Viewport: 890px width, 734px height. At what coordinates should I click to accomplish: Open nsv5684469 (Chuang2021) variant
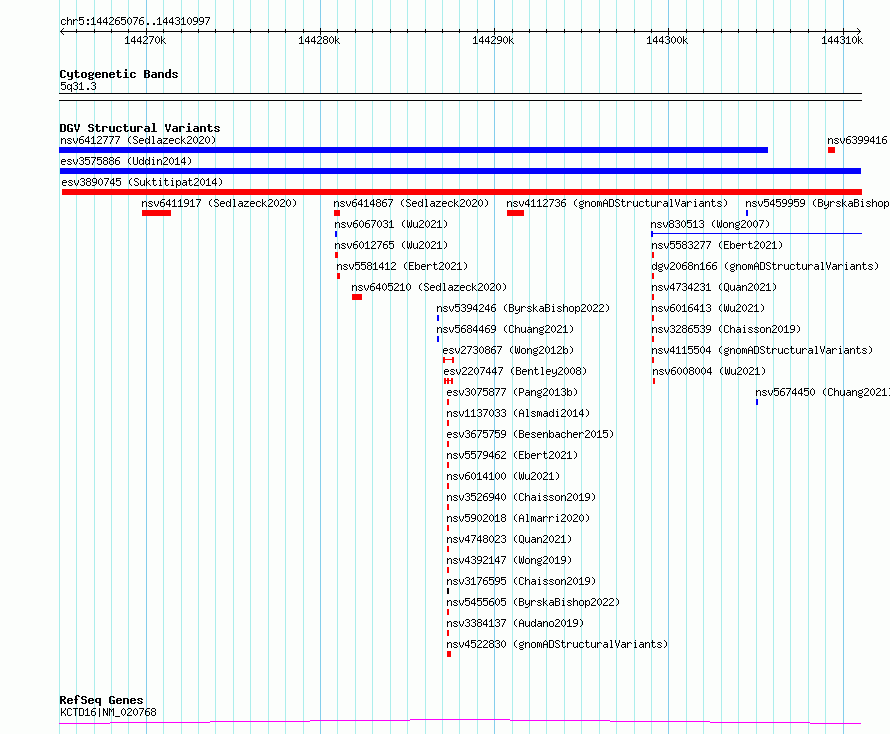[x=505, y=329]
